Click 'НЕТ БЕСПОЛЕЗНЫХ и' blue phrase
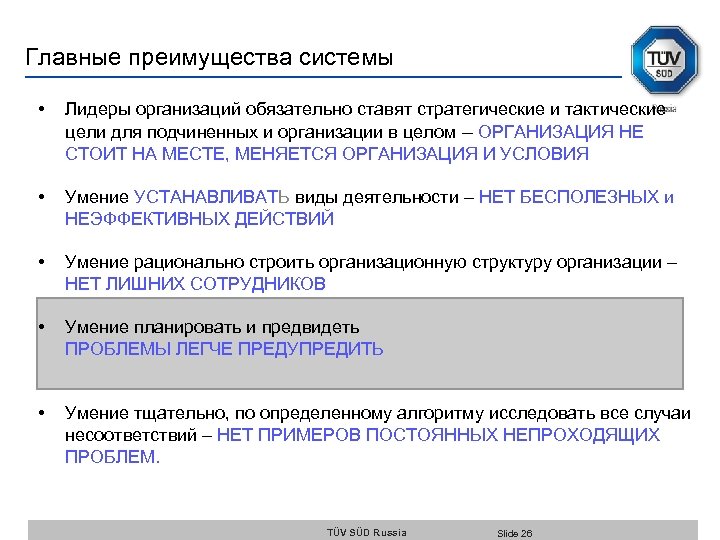 point(576,197)
